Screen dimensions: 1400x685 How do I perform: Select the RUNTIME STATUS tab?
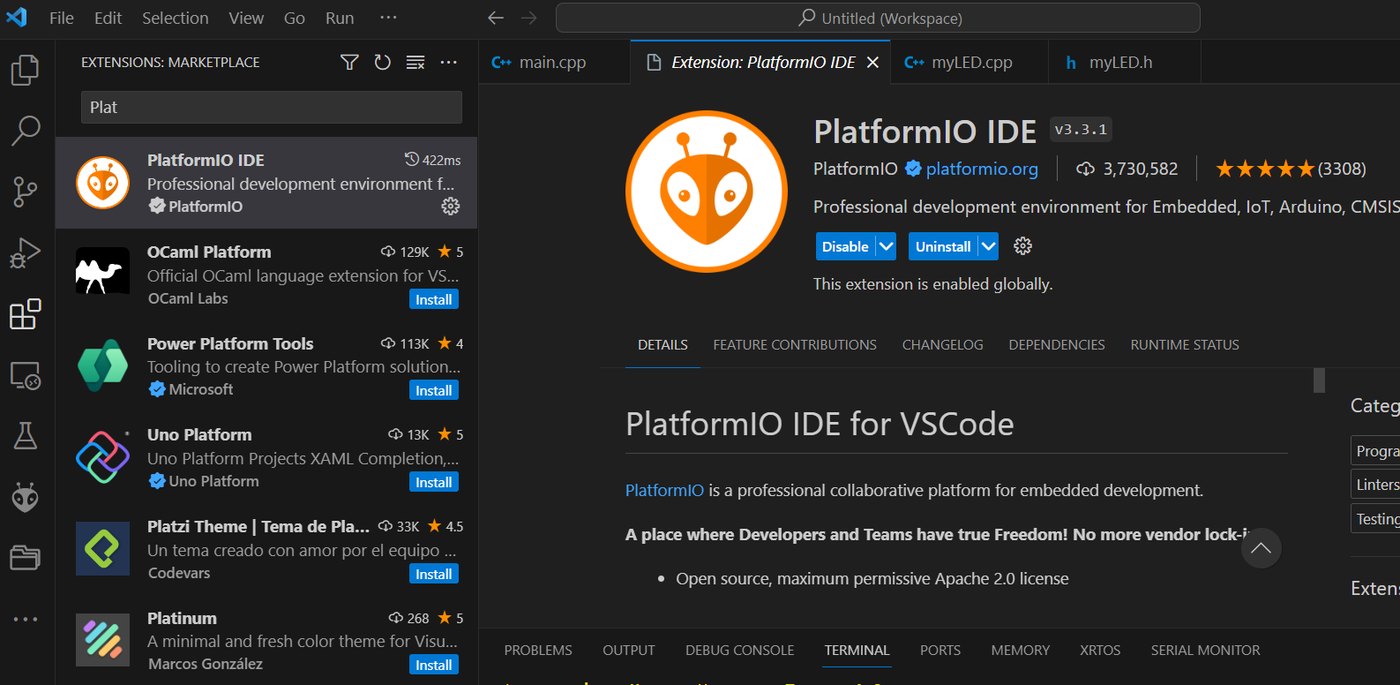pos(1185,344)
